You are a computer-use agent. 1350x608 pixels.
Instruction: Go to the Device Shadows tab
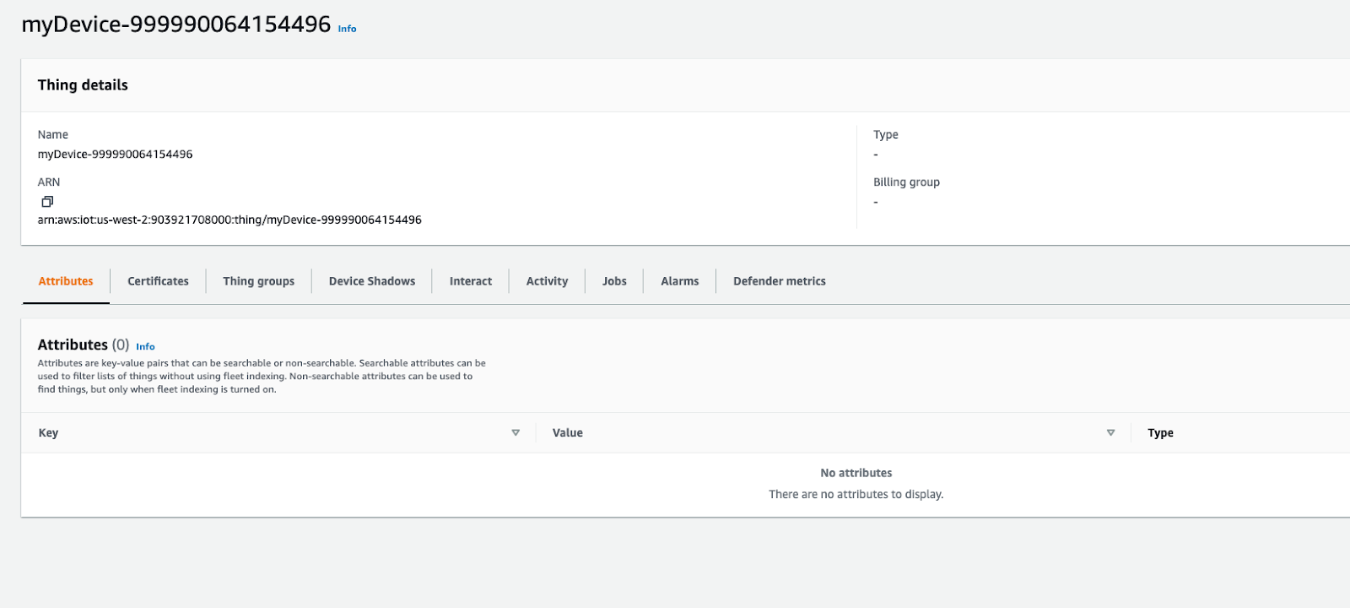point(372,281)
